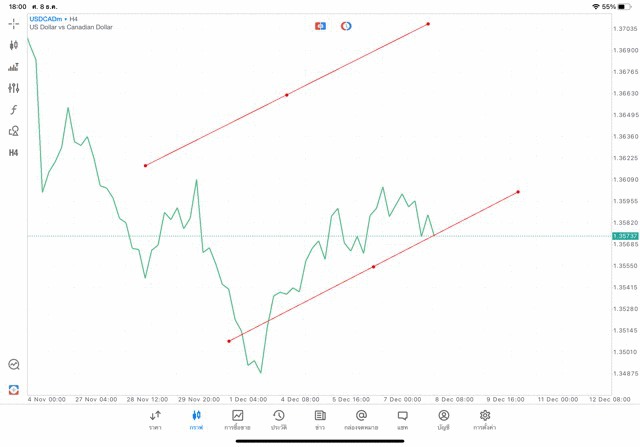The height and width of the screenshot is (447, 640).
Task: Tap the chart search icon at lower left
Action: tap(14, 365)
